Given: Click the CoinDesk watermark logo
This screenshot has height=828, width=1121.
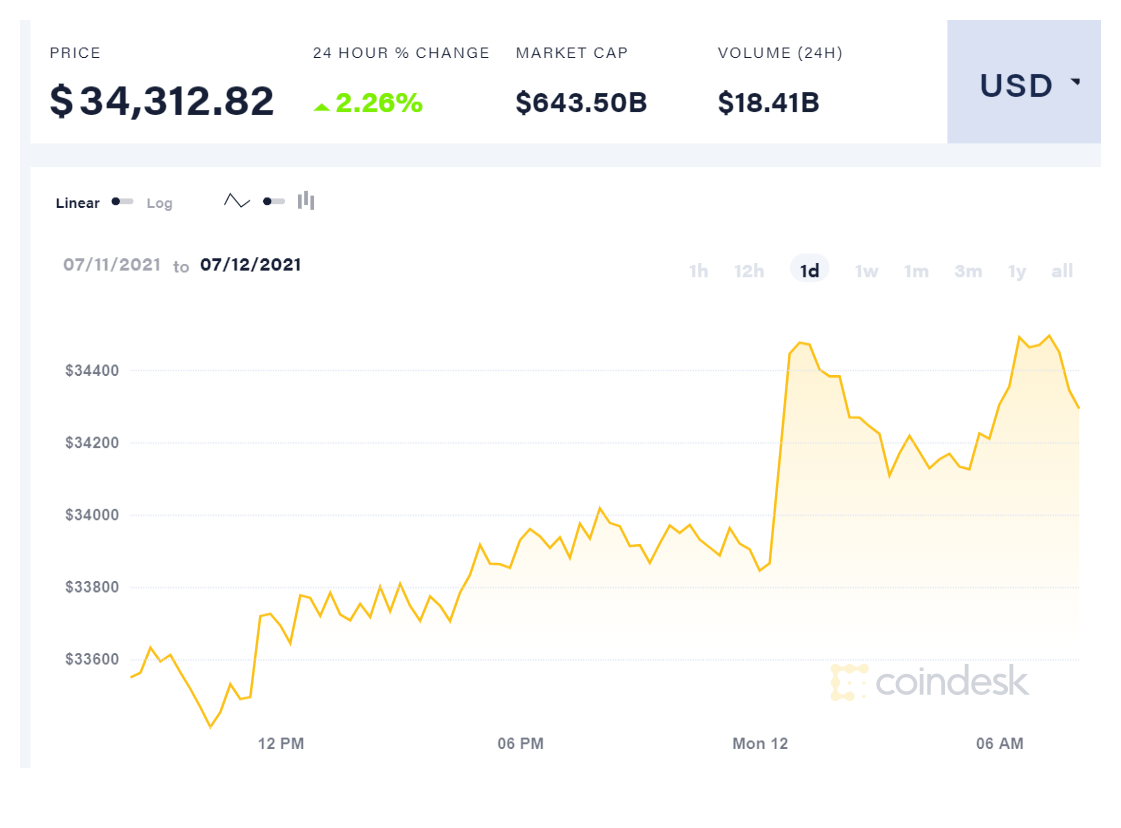Looking at the screenshot, I should (929, 682).
